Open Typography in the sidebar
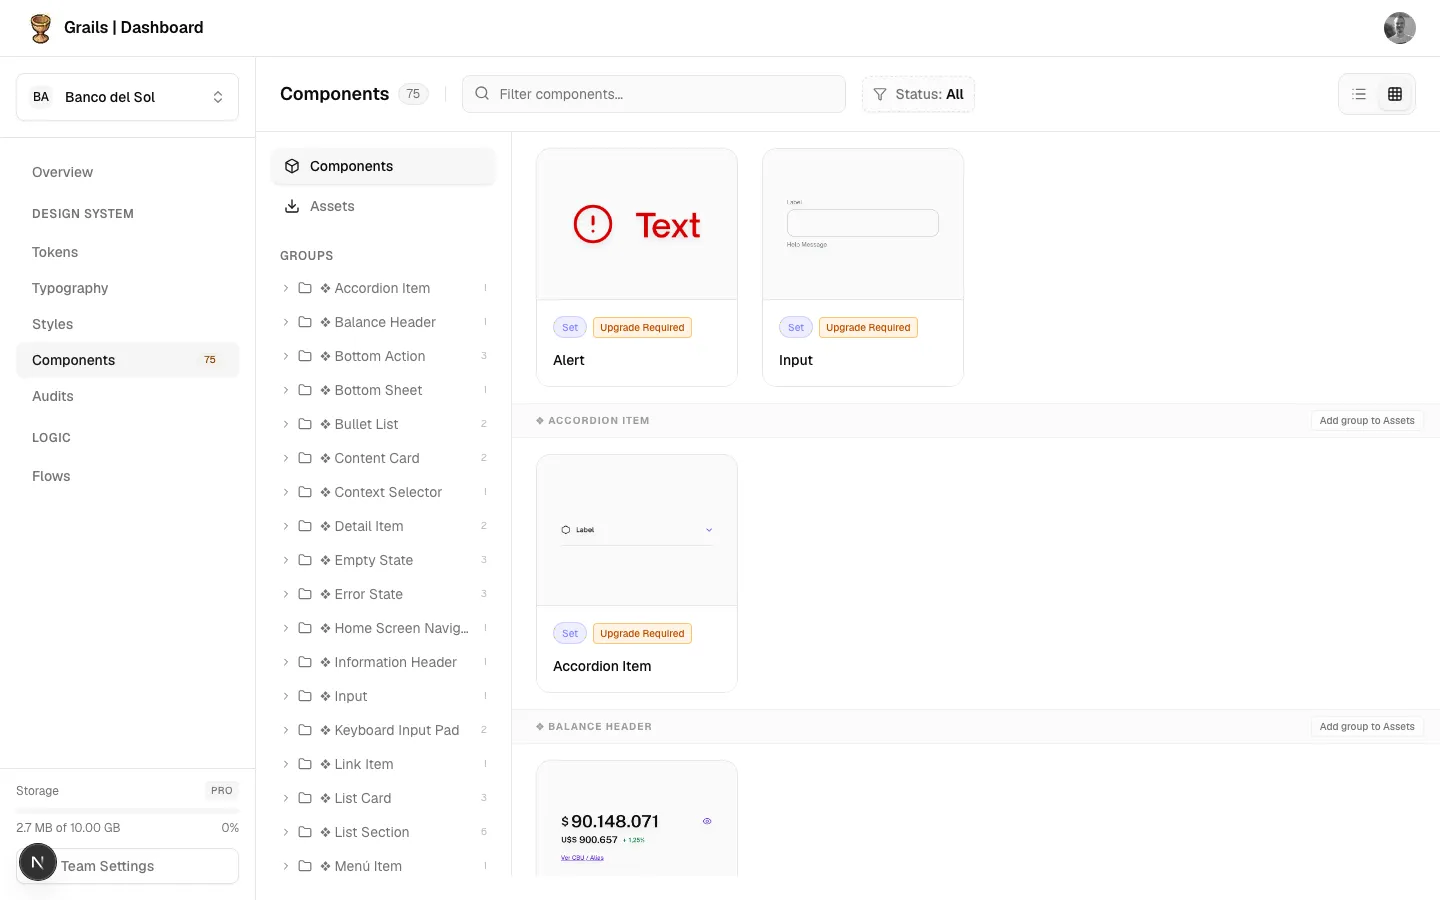The height and width of the screenshot is (900, 1440). [x=127, y=288]
